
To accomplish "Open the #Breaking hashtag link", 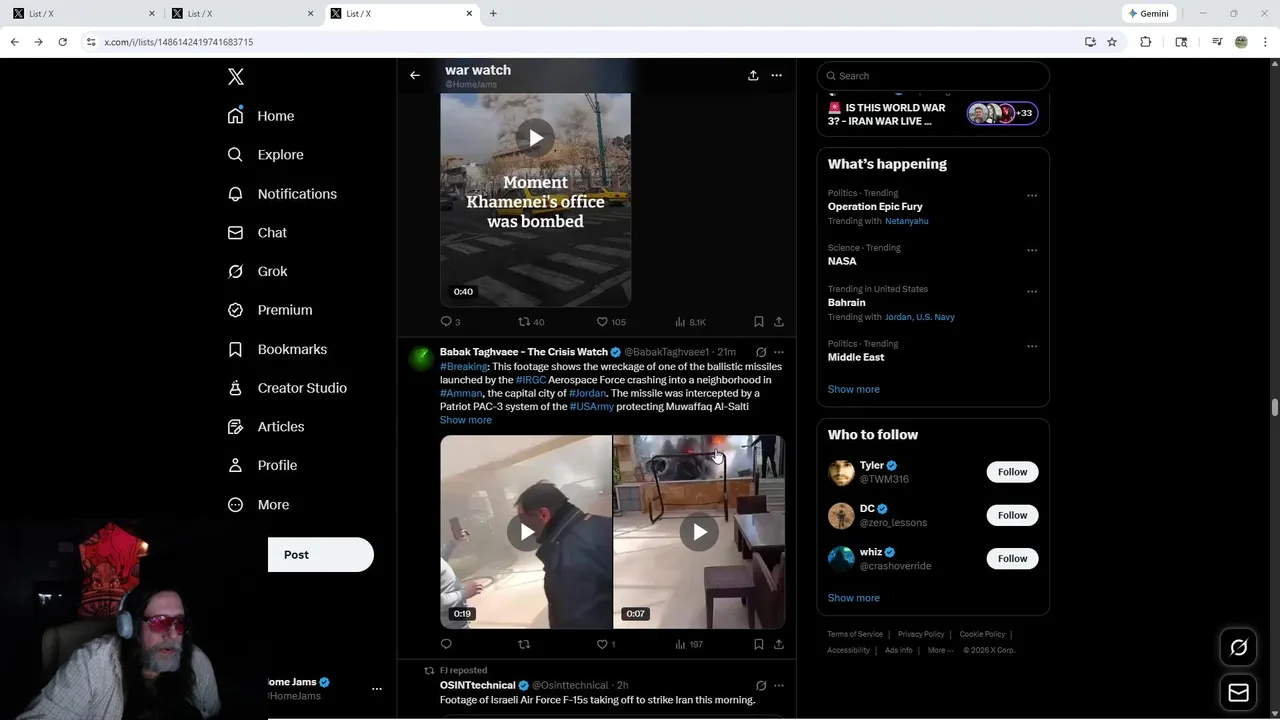I will [464, 367].
